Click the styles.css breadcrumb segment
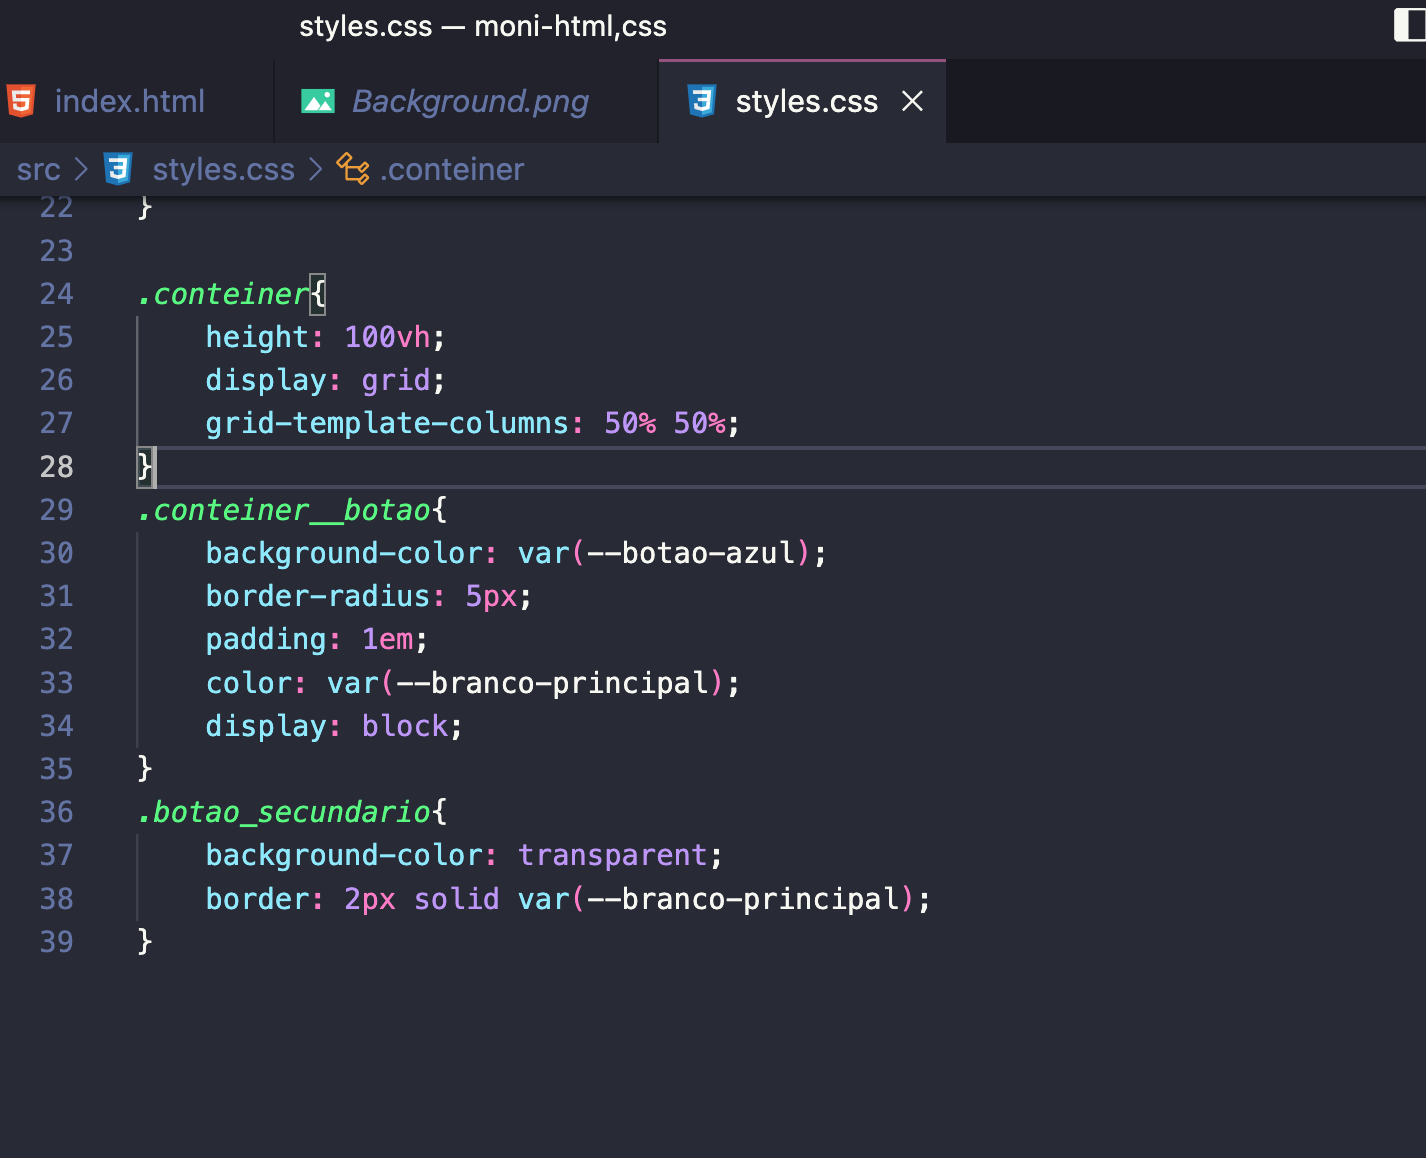 [223, 170]
